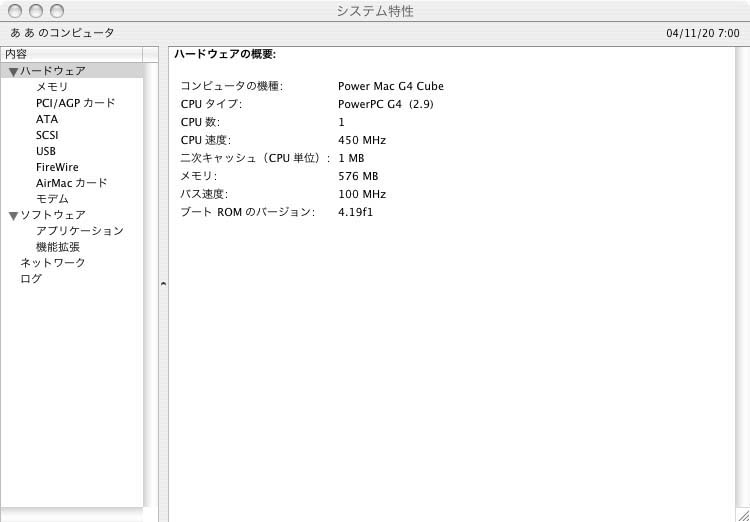Viewport: 750px width, 522px height.
Task: Click the CPU タイプ label
Action: (211, 104)
